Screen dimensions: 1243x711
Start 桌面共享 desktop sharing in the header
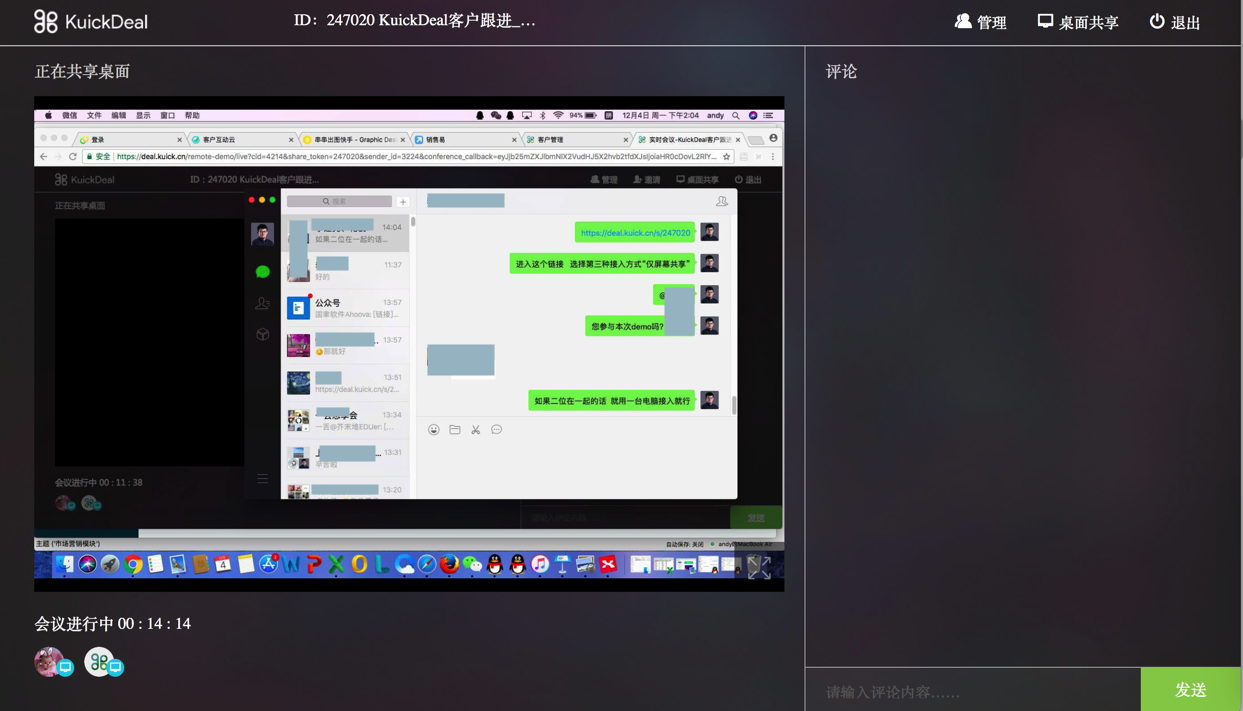(1077, 22)
